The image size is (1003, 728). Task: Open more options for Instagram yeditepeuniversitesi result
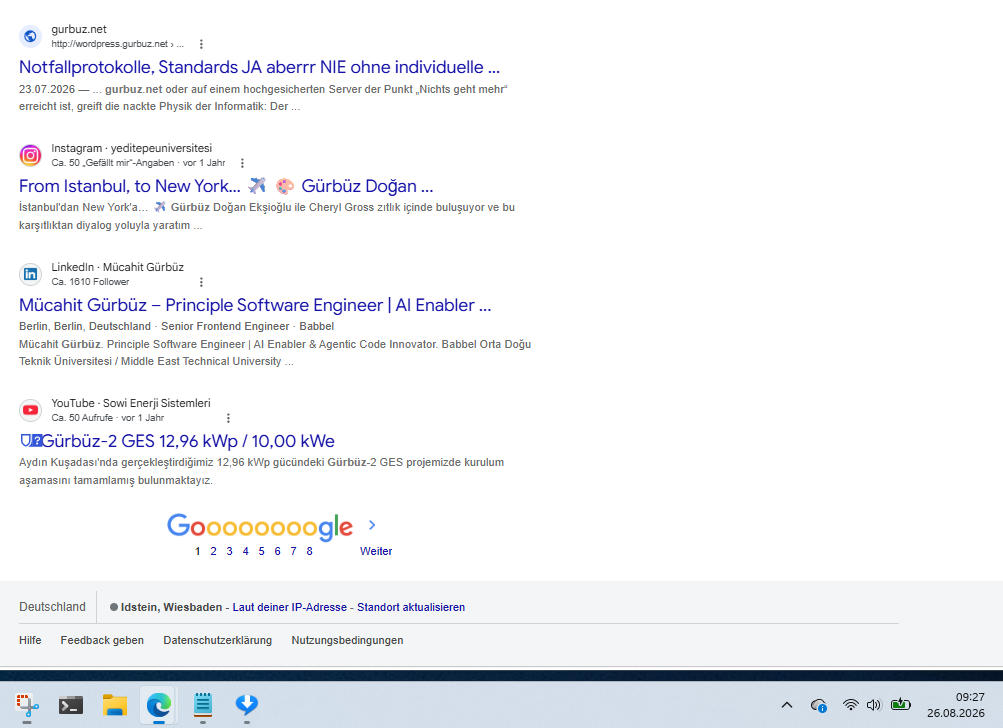tap(242, 163)
